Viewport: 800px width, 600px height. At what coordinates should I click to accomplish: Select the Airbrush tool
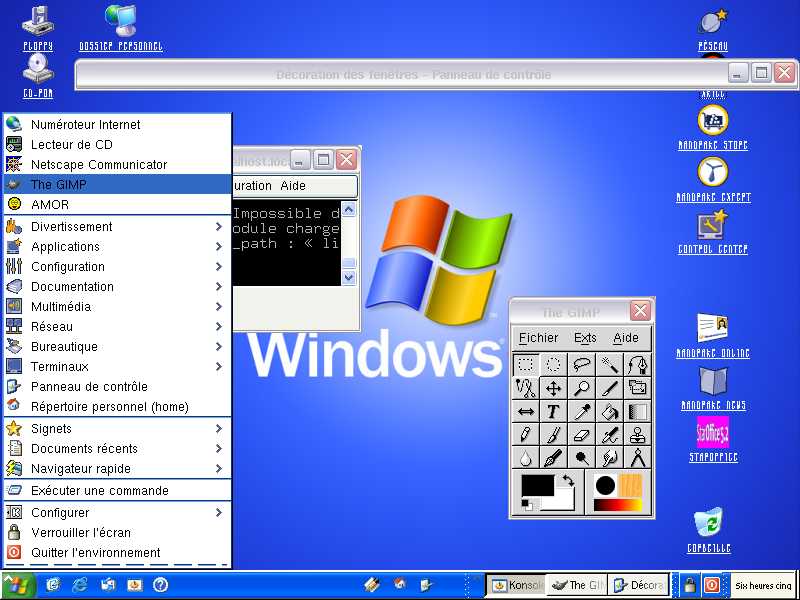pos(610,435)
